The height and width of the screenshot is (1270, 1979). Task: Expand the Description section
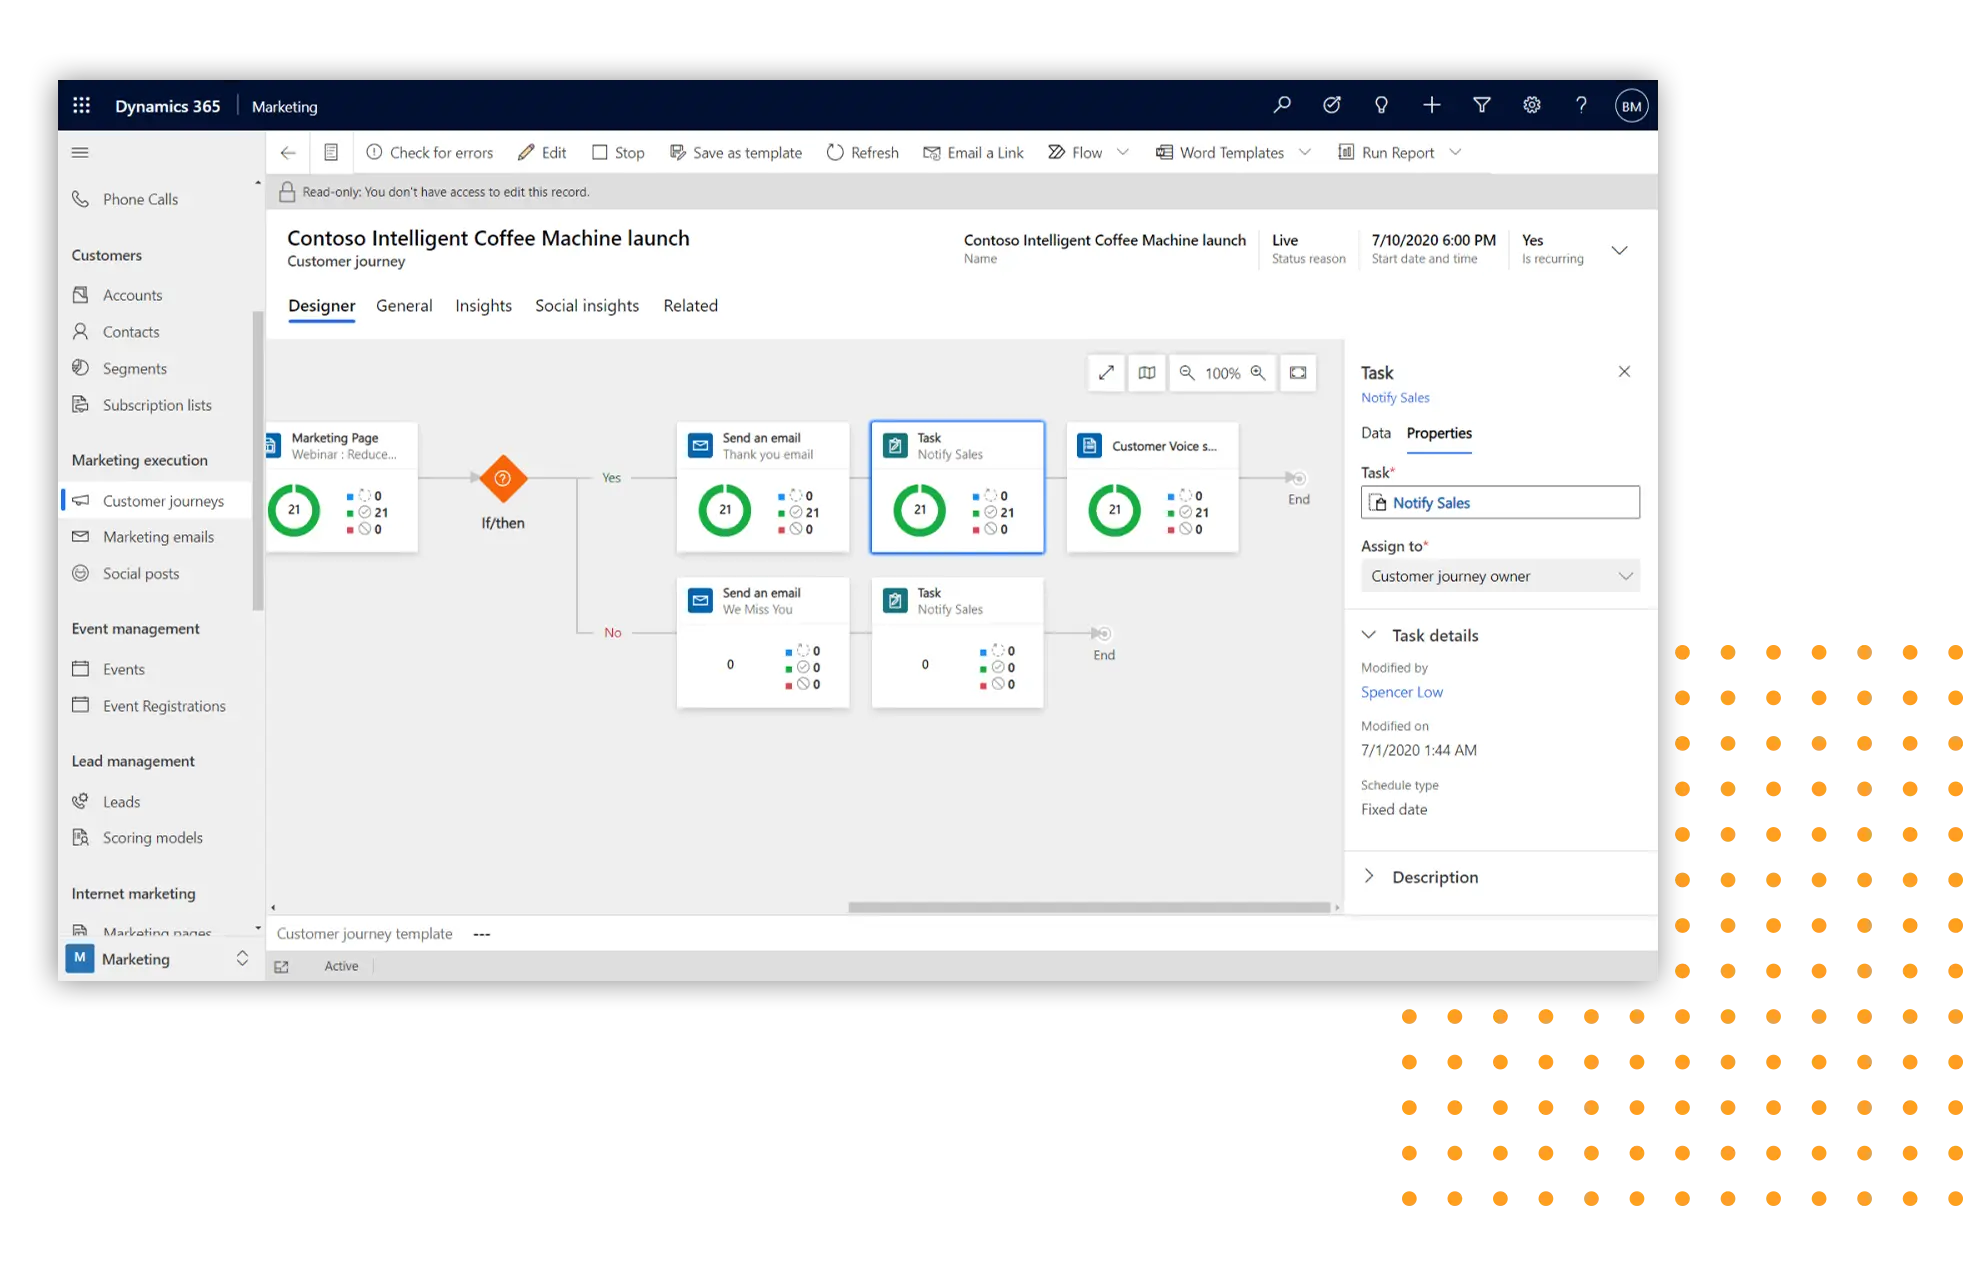(1369, 877)
